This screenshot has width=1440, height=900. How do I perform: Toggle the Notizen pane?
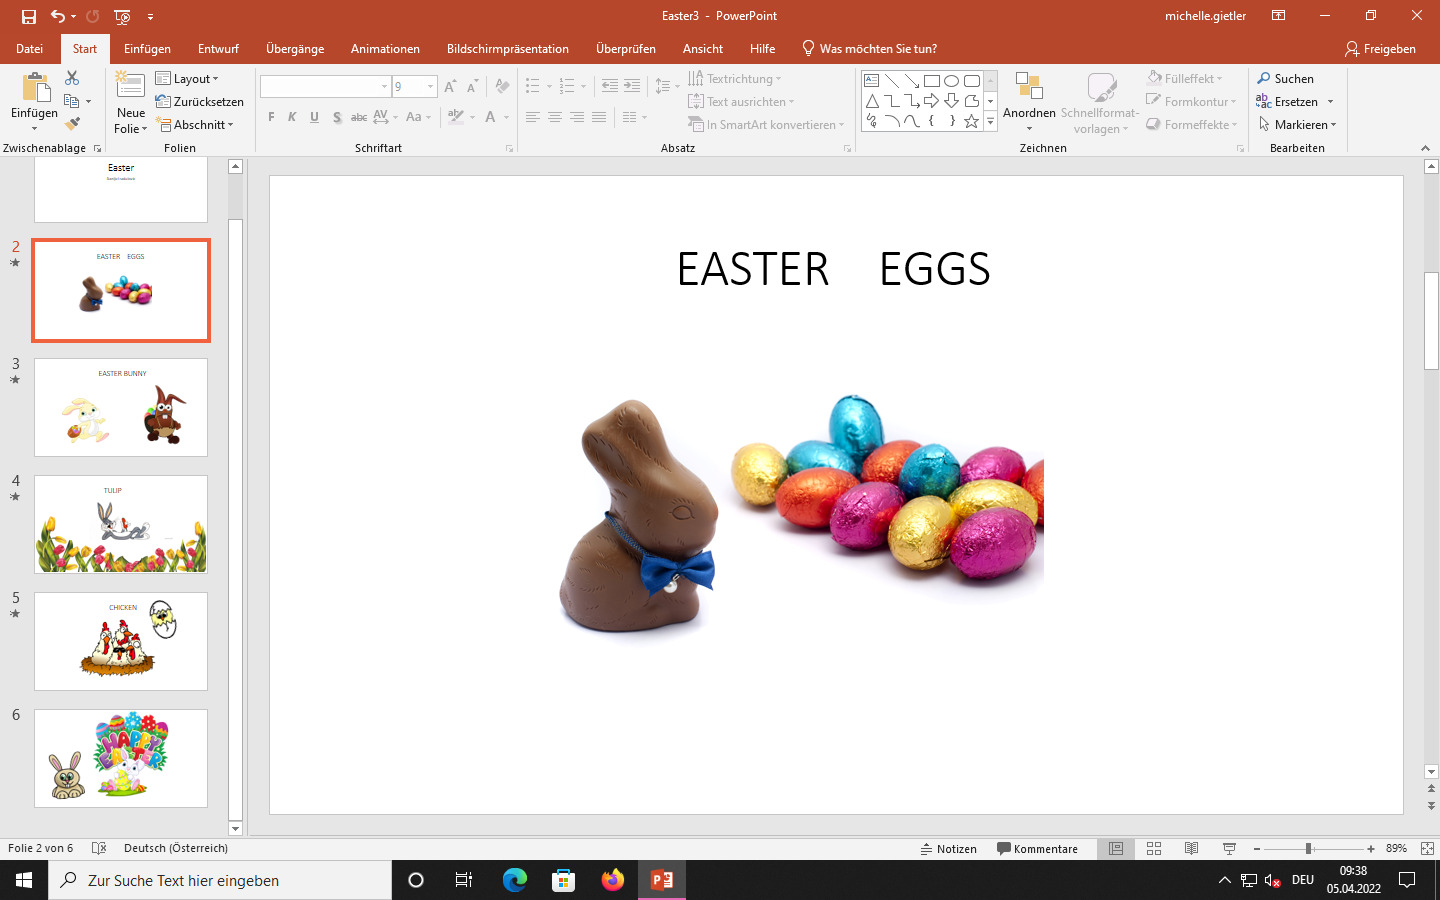click(x=948, y=848)
